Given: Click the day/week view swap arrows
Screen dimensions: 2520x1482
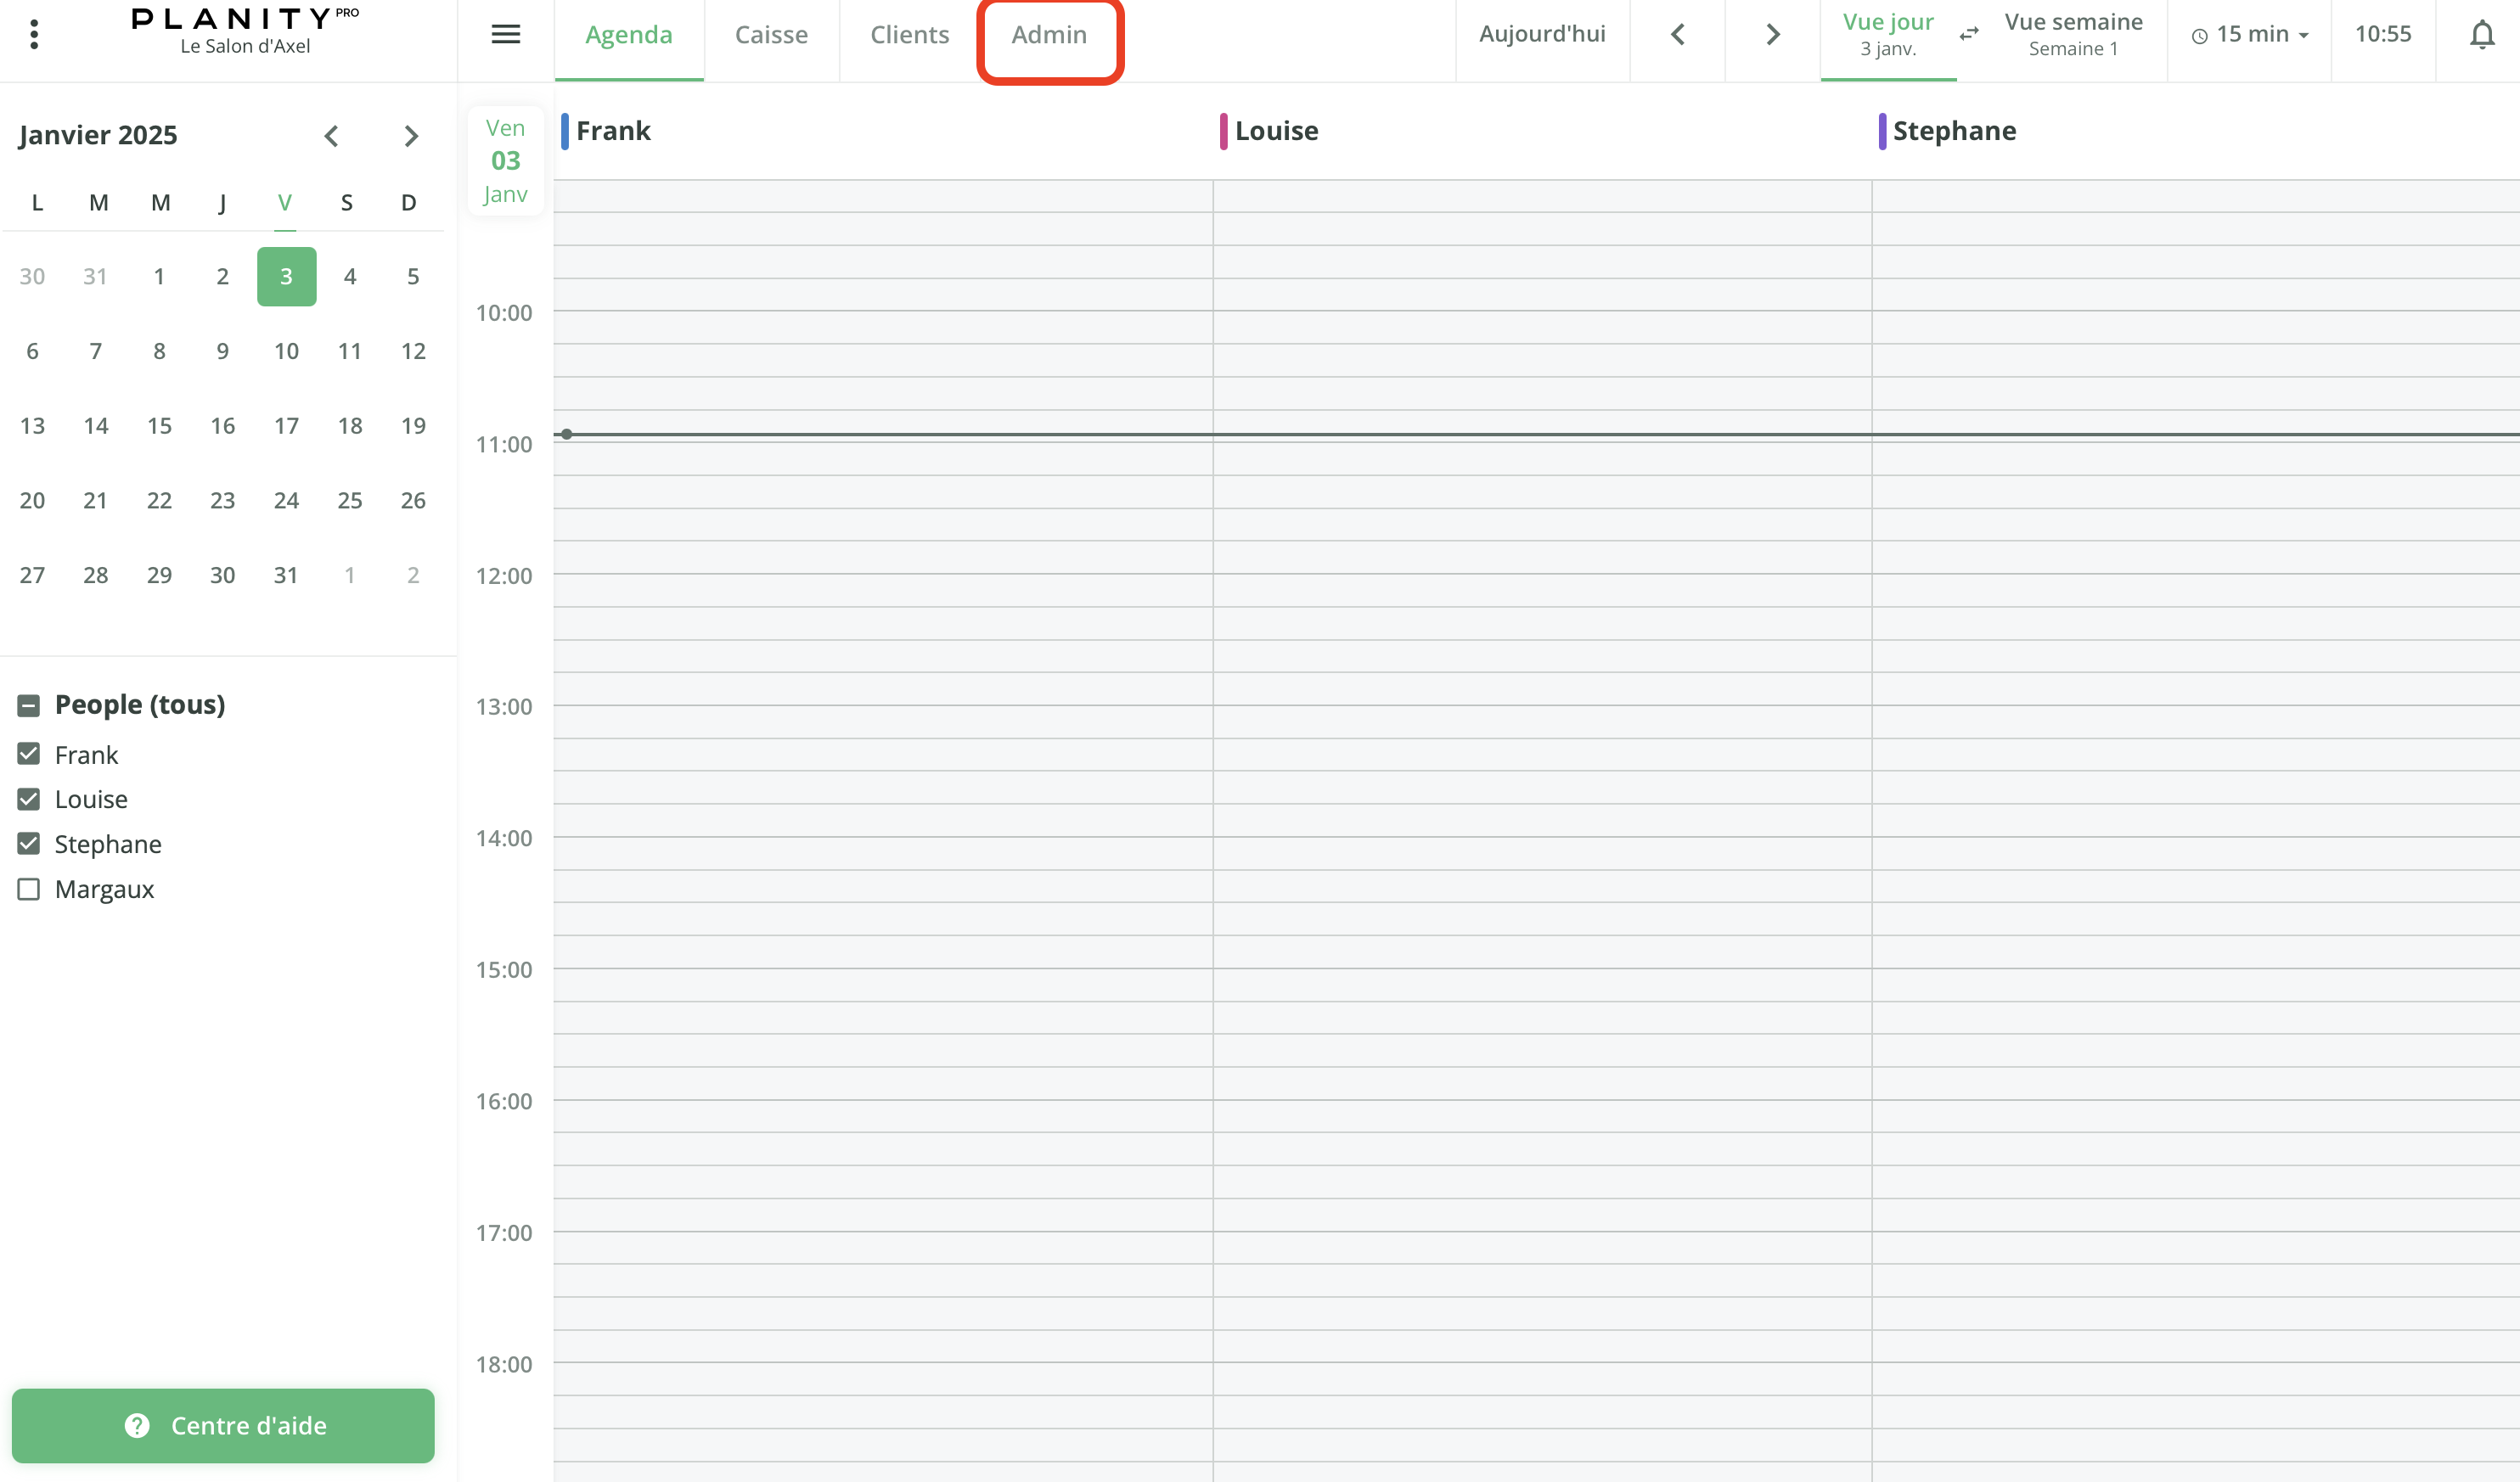Looking at the screenshot, I should pyautogui.click(x=1969, y=35).
